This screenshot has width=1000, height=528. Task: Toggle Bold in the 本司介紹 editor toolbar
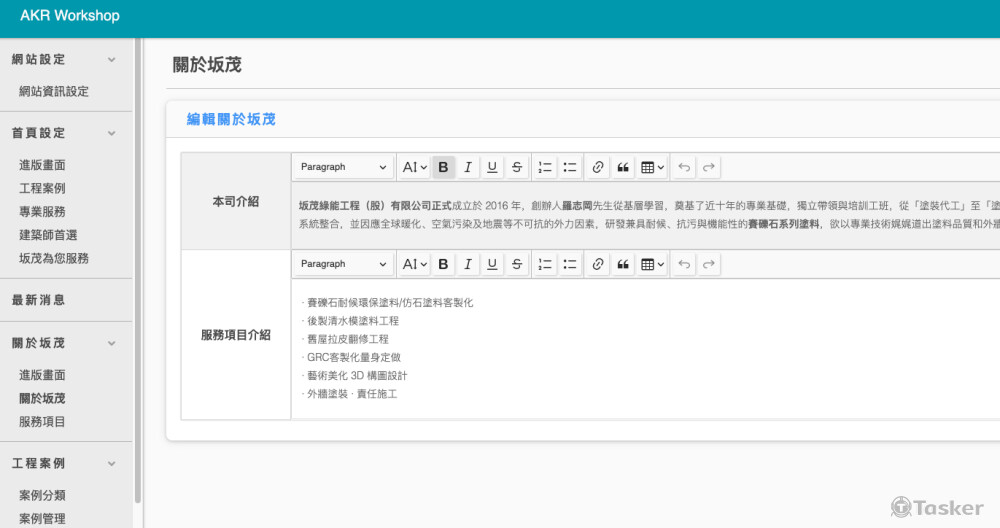point(443,167)
